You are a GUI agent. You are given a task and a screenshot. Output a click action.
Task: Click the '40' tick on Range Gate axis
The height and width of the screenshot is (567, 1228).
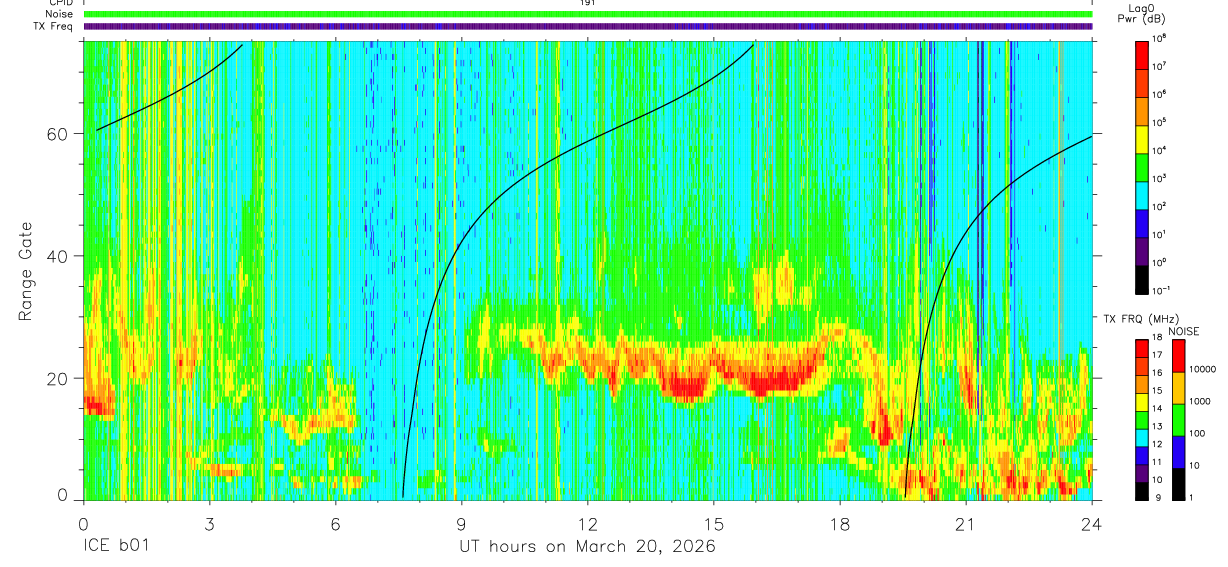[x=57, y=256]
